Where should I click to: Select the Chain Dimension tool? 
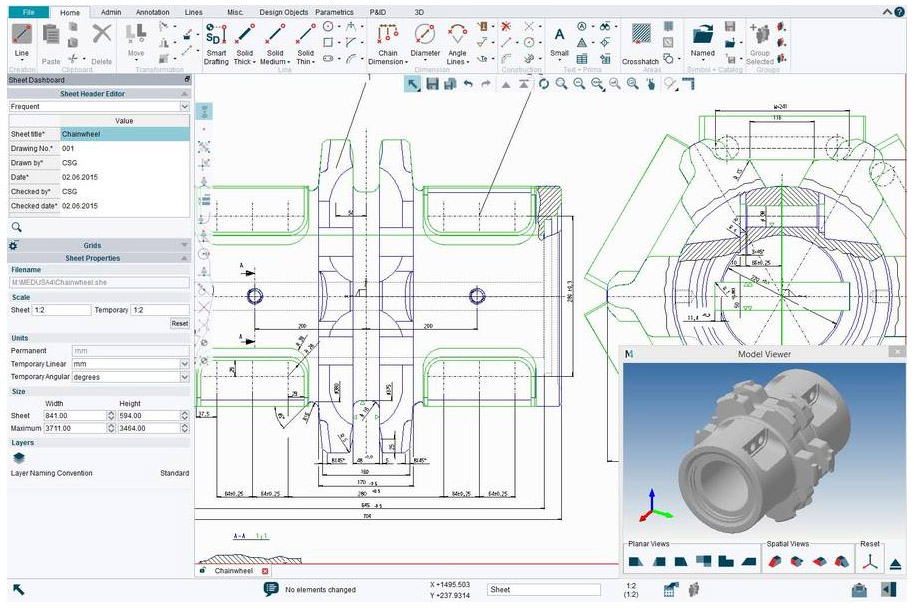(388, 43)
